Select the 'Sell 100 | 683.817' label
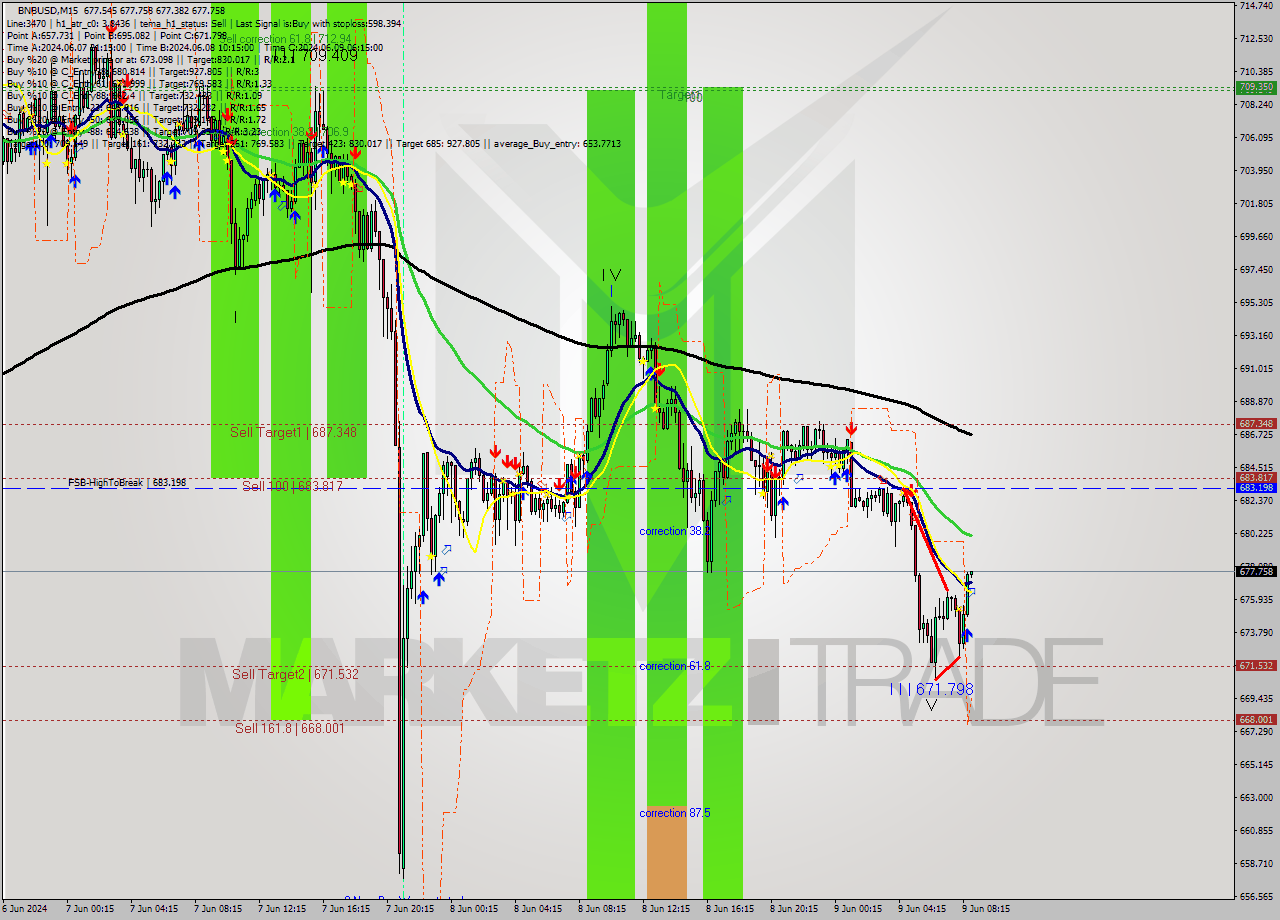This screenshot has height=920, width=1280. pyautogui.click(x=292, y=486)
